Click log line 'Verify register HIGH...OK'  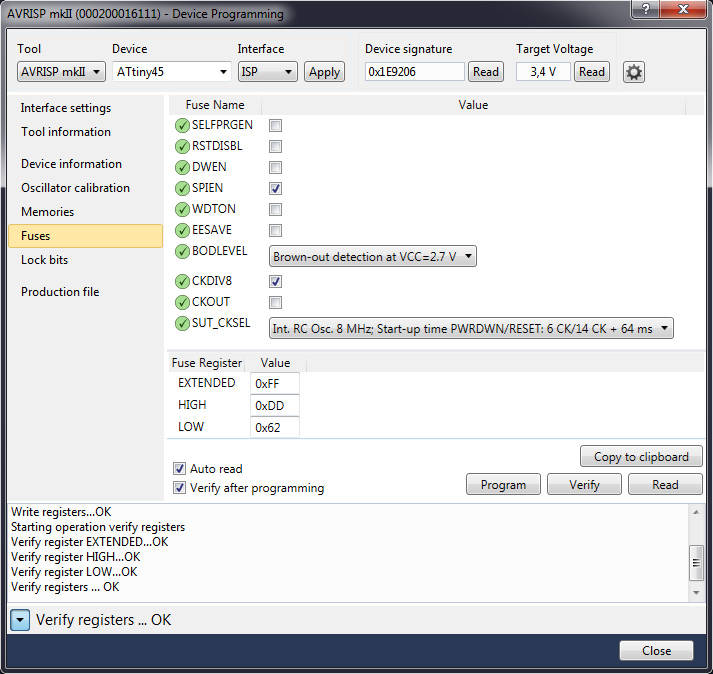(x=75, y=557)
